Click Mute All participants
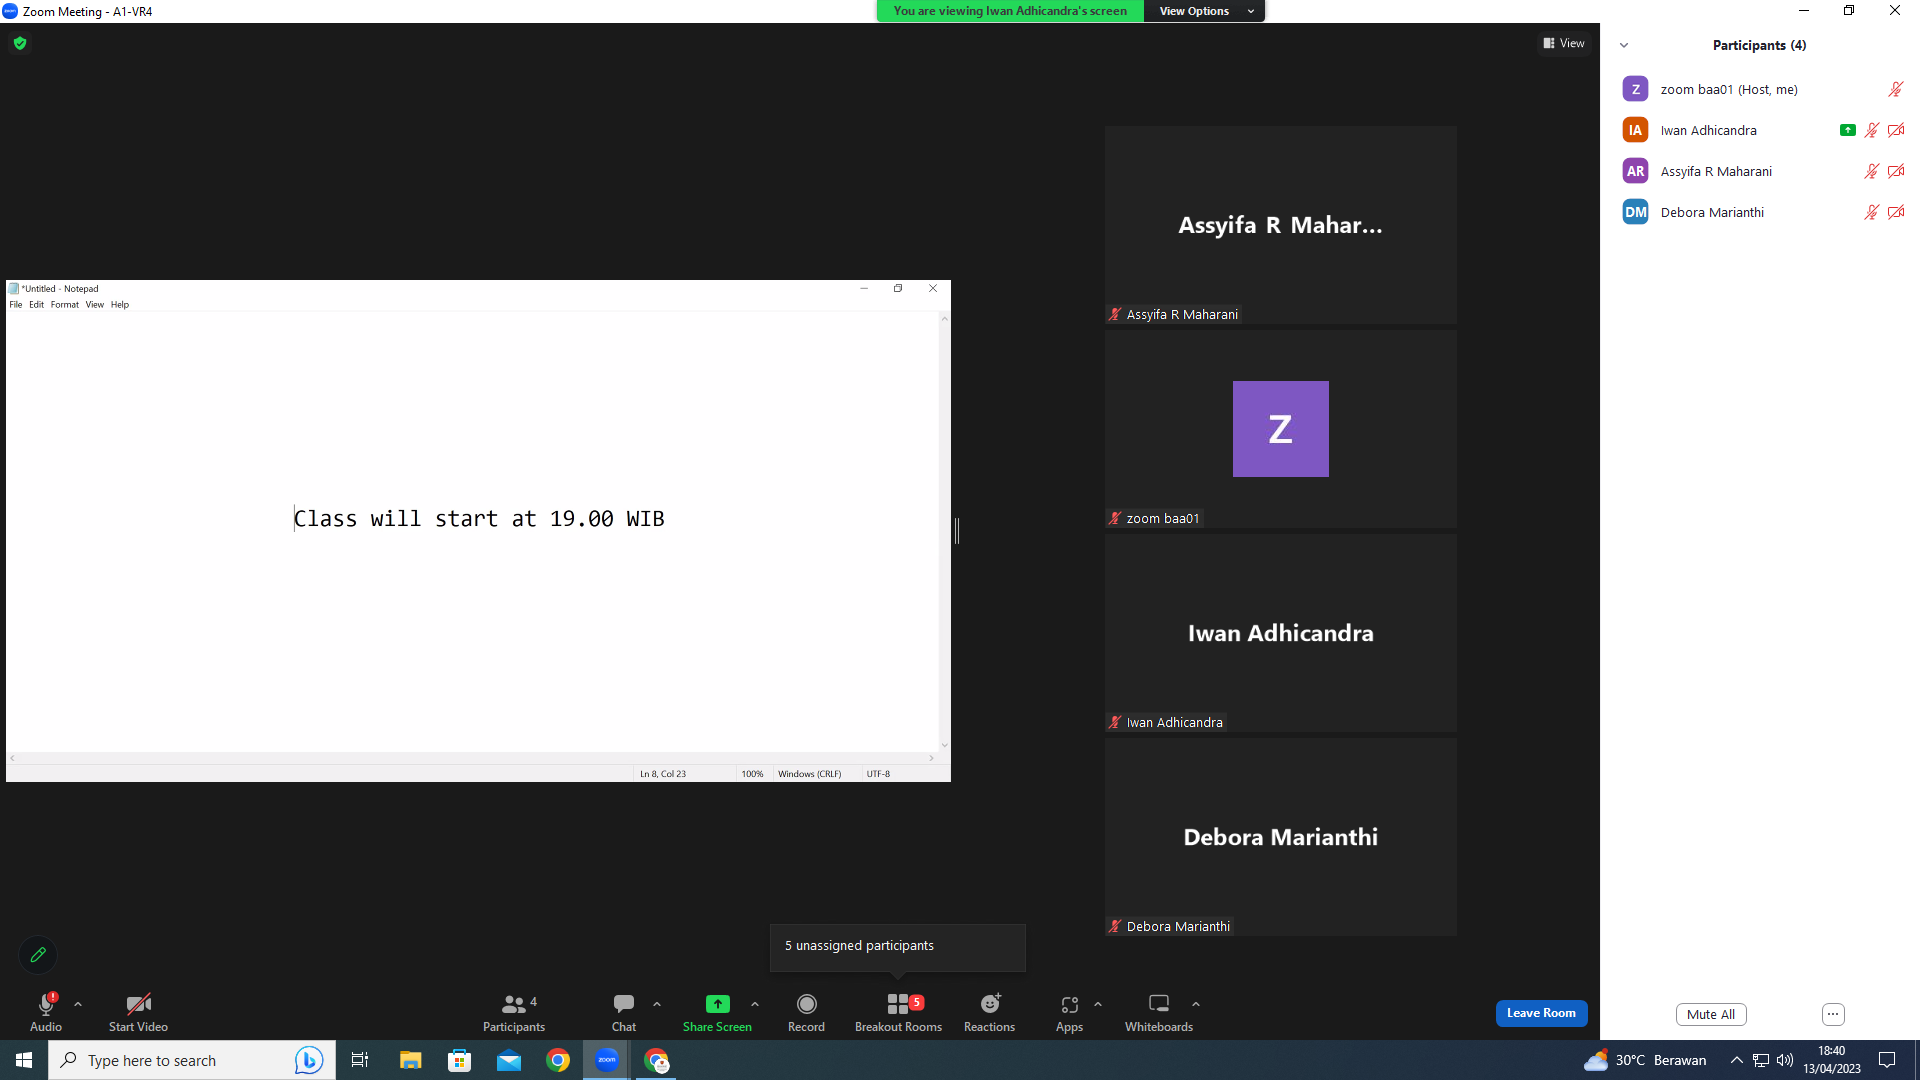This screenshot has height=1080, width=1920. pyautogui.click(x=1711, y=1014)
